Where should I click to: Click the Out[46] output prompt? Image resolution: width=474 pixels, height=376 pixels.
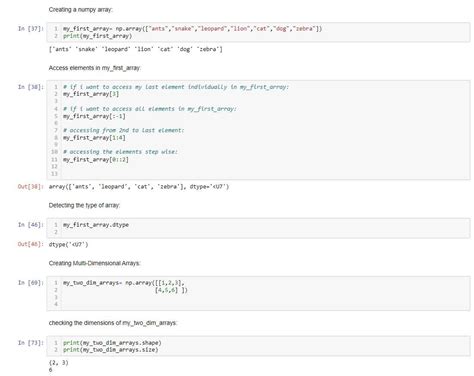pos(31,244)
